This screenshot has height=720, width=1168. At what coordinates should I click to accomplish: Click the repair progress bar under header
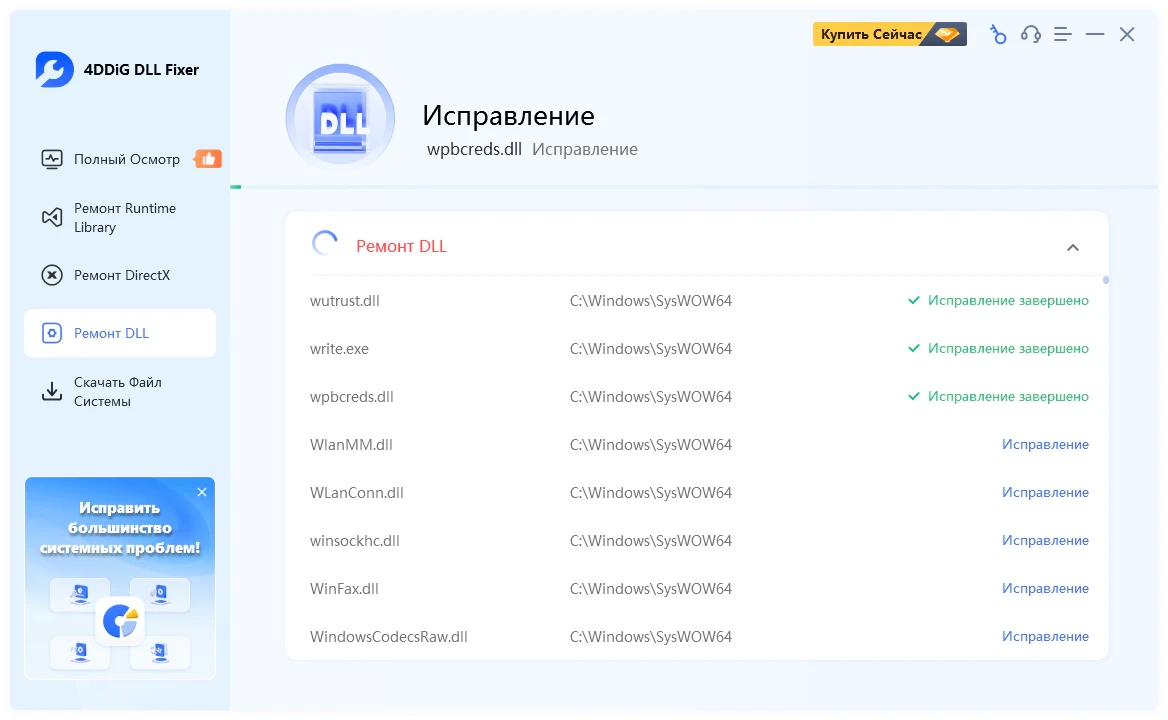694,187
